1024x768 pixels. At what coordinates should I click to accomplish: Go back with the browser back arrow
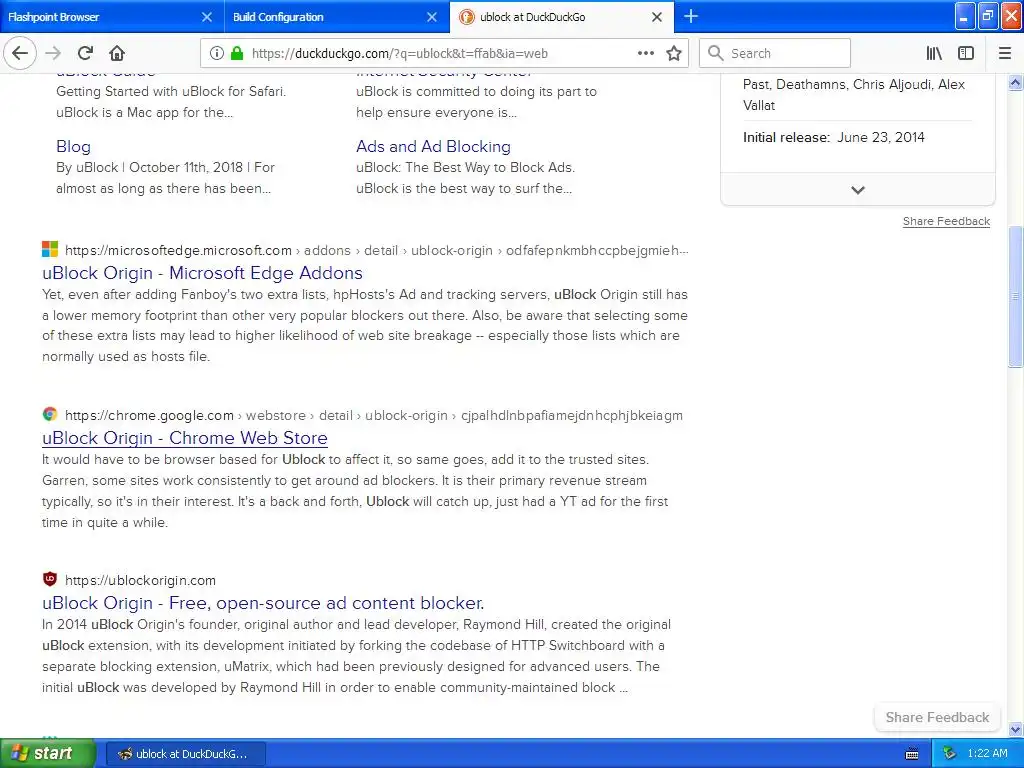(x=20, y=53)
